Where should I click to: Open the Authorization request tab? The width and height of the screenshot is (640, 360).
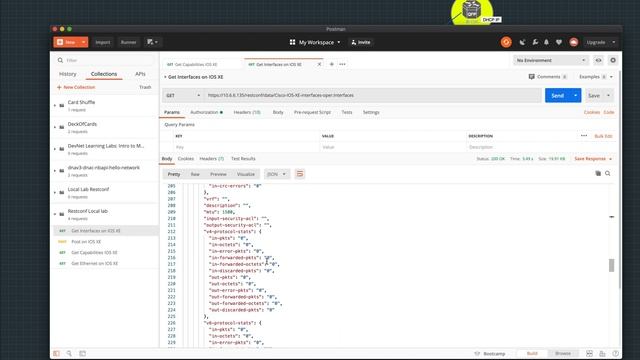click(x=207, y=112)
